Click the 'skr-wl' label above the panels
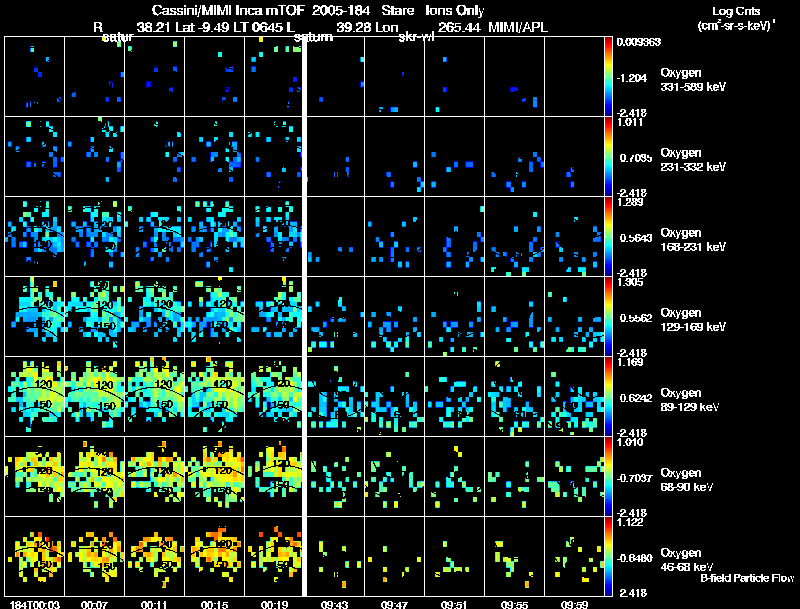Viewport: 800px width, 609px height. 416,37
